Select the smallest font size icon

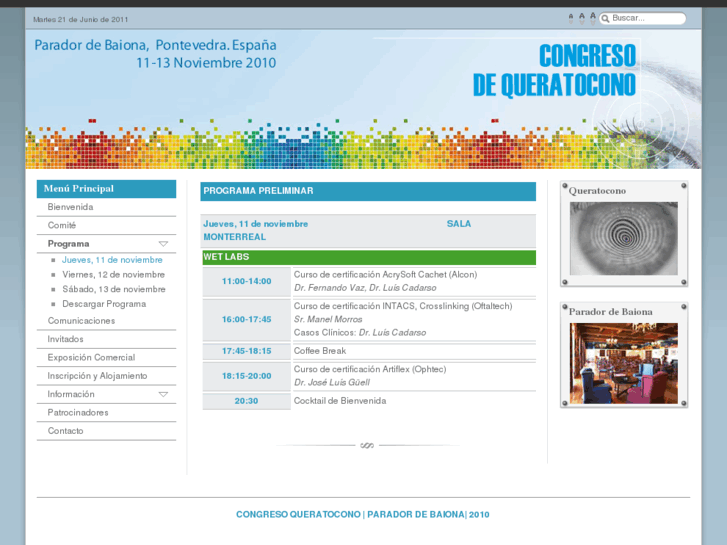pos(571,19)
